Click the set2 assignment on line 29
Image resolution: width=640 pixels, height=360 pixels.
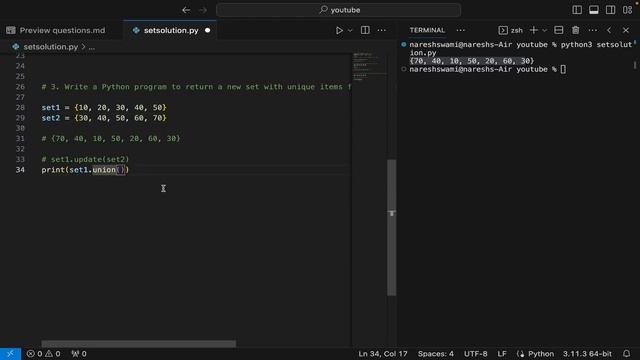point(104,118)
